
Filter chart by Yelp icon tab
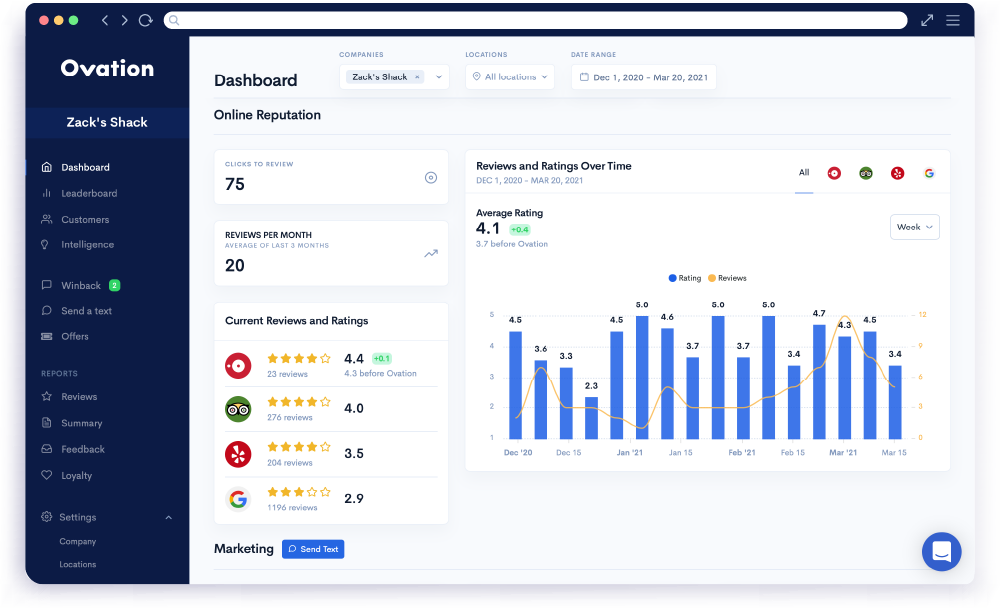tap(897, 173)
